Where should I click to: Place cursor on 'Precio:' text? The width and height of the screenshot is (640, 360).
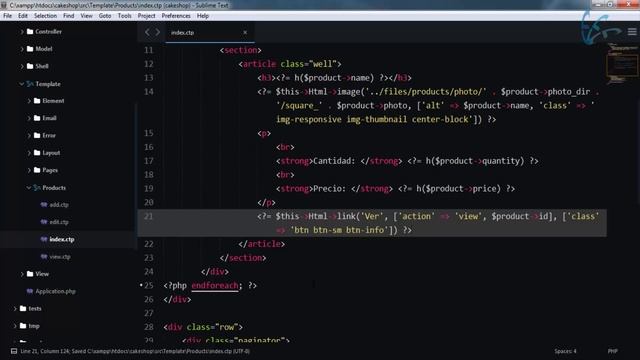pos(329,189)
